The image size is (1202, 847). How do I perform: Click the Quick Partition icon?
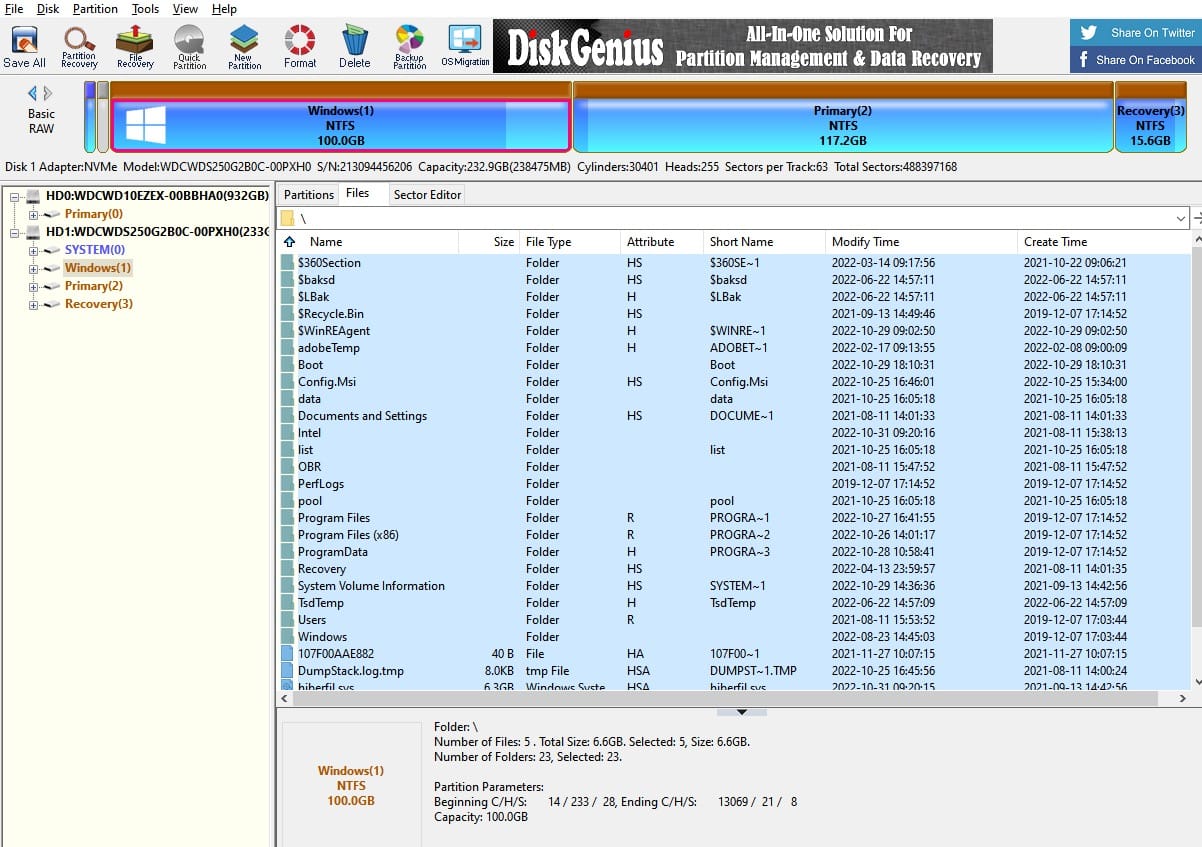point(189,46)
